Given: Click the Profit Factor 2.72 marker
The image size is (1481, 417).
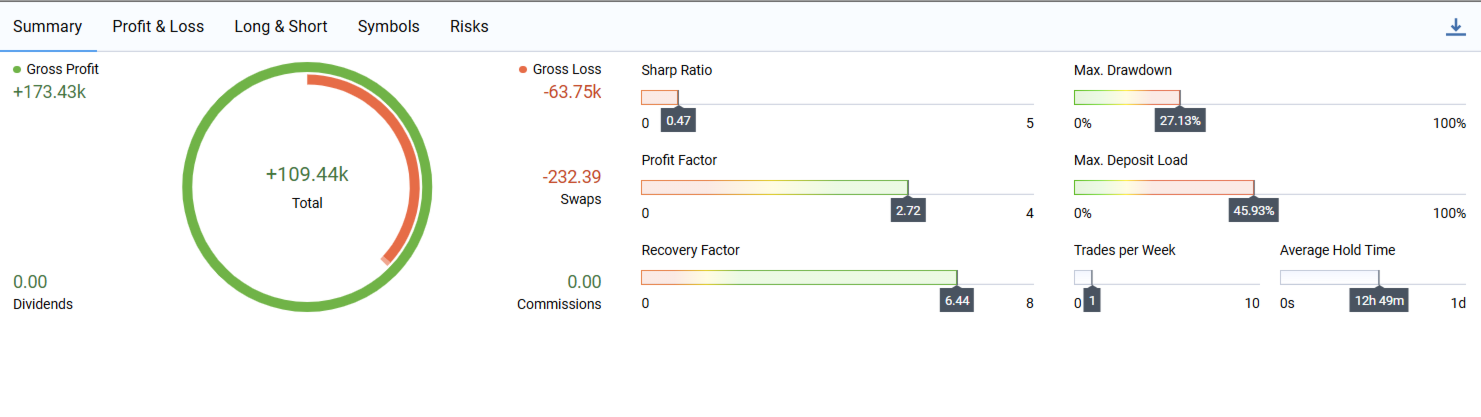Looking at the screenshot, I should click(908, 211).
